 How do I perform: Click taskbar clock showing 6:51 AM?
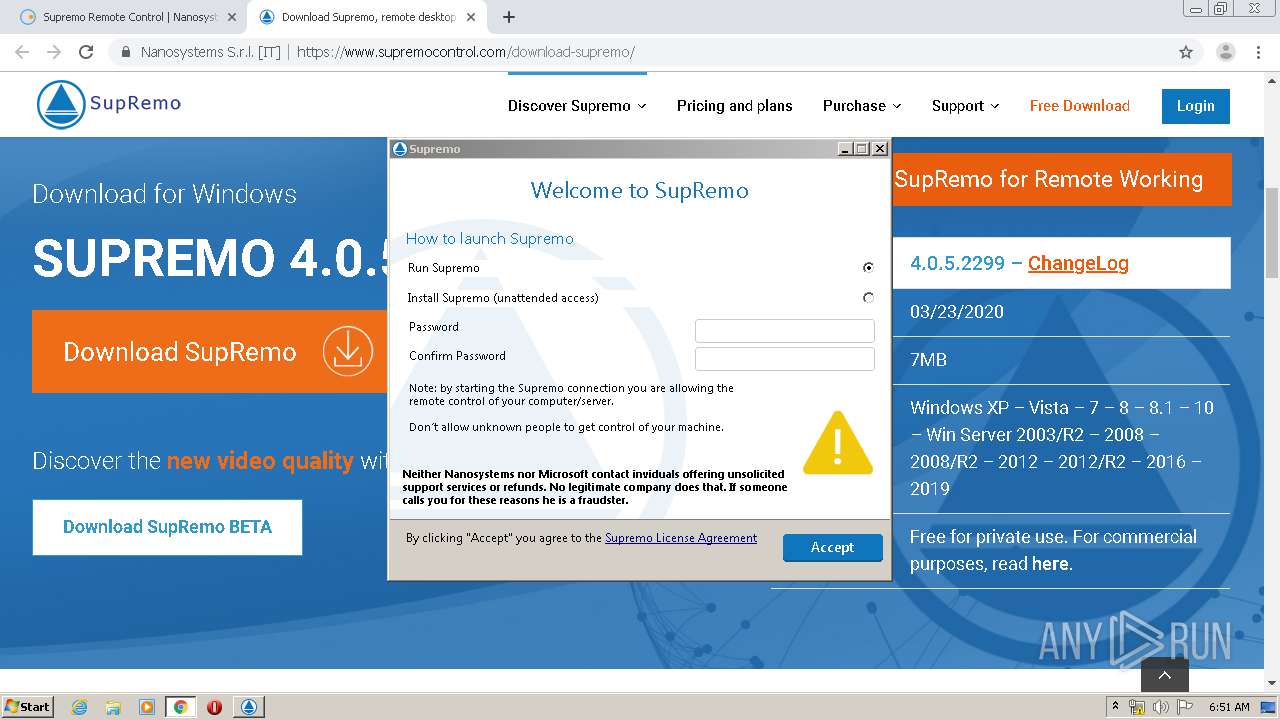point(1229,707)
